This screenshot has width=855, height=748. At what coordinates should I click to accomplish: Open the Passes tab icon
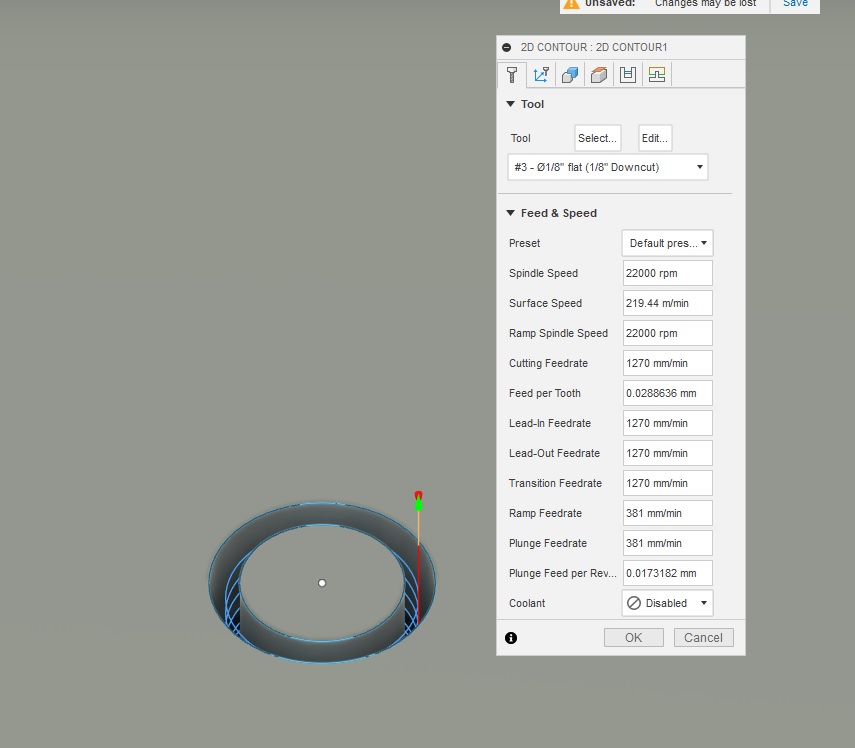[628, 75]
